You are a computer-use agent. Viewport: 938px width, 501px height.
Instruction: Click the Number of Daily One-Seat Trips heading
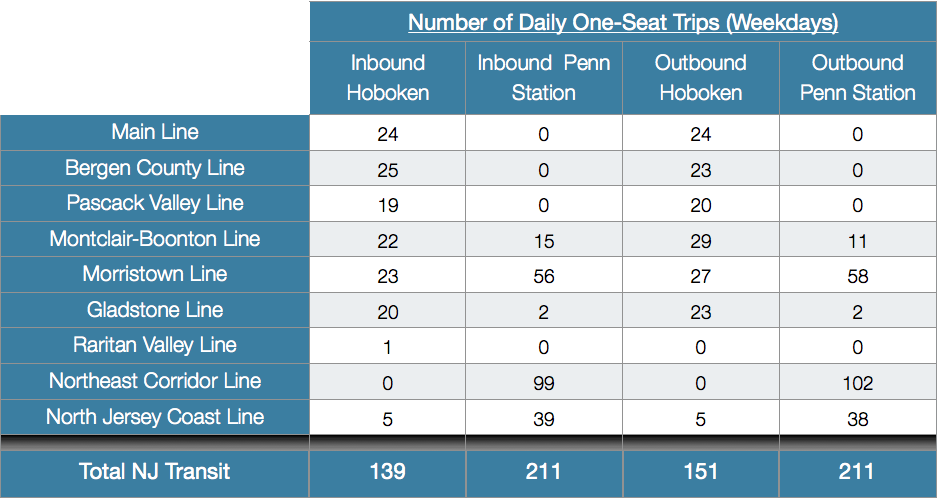(x=623, y=23)
